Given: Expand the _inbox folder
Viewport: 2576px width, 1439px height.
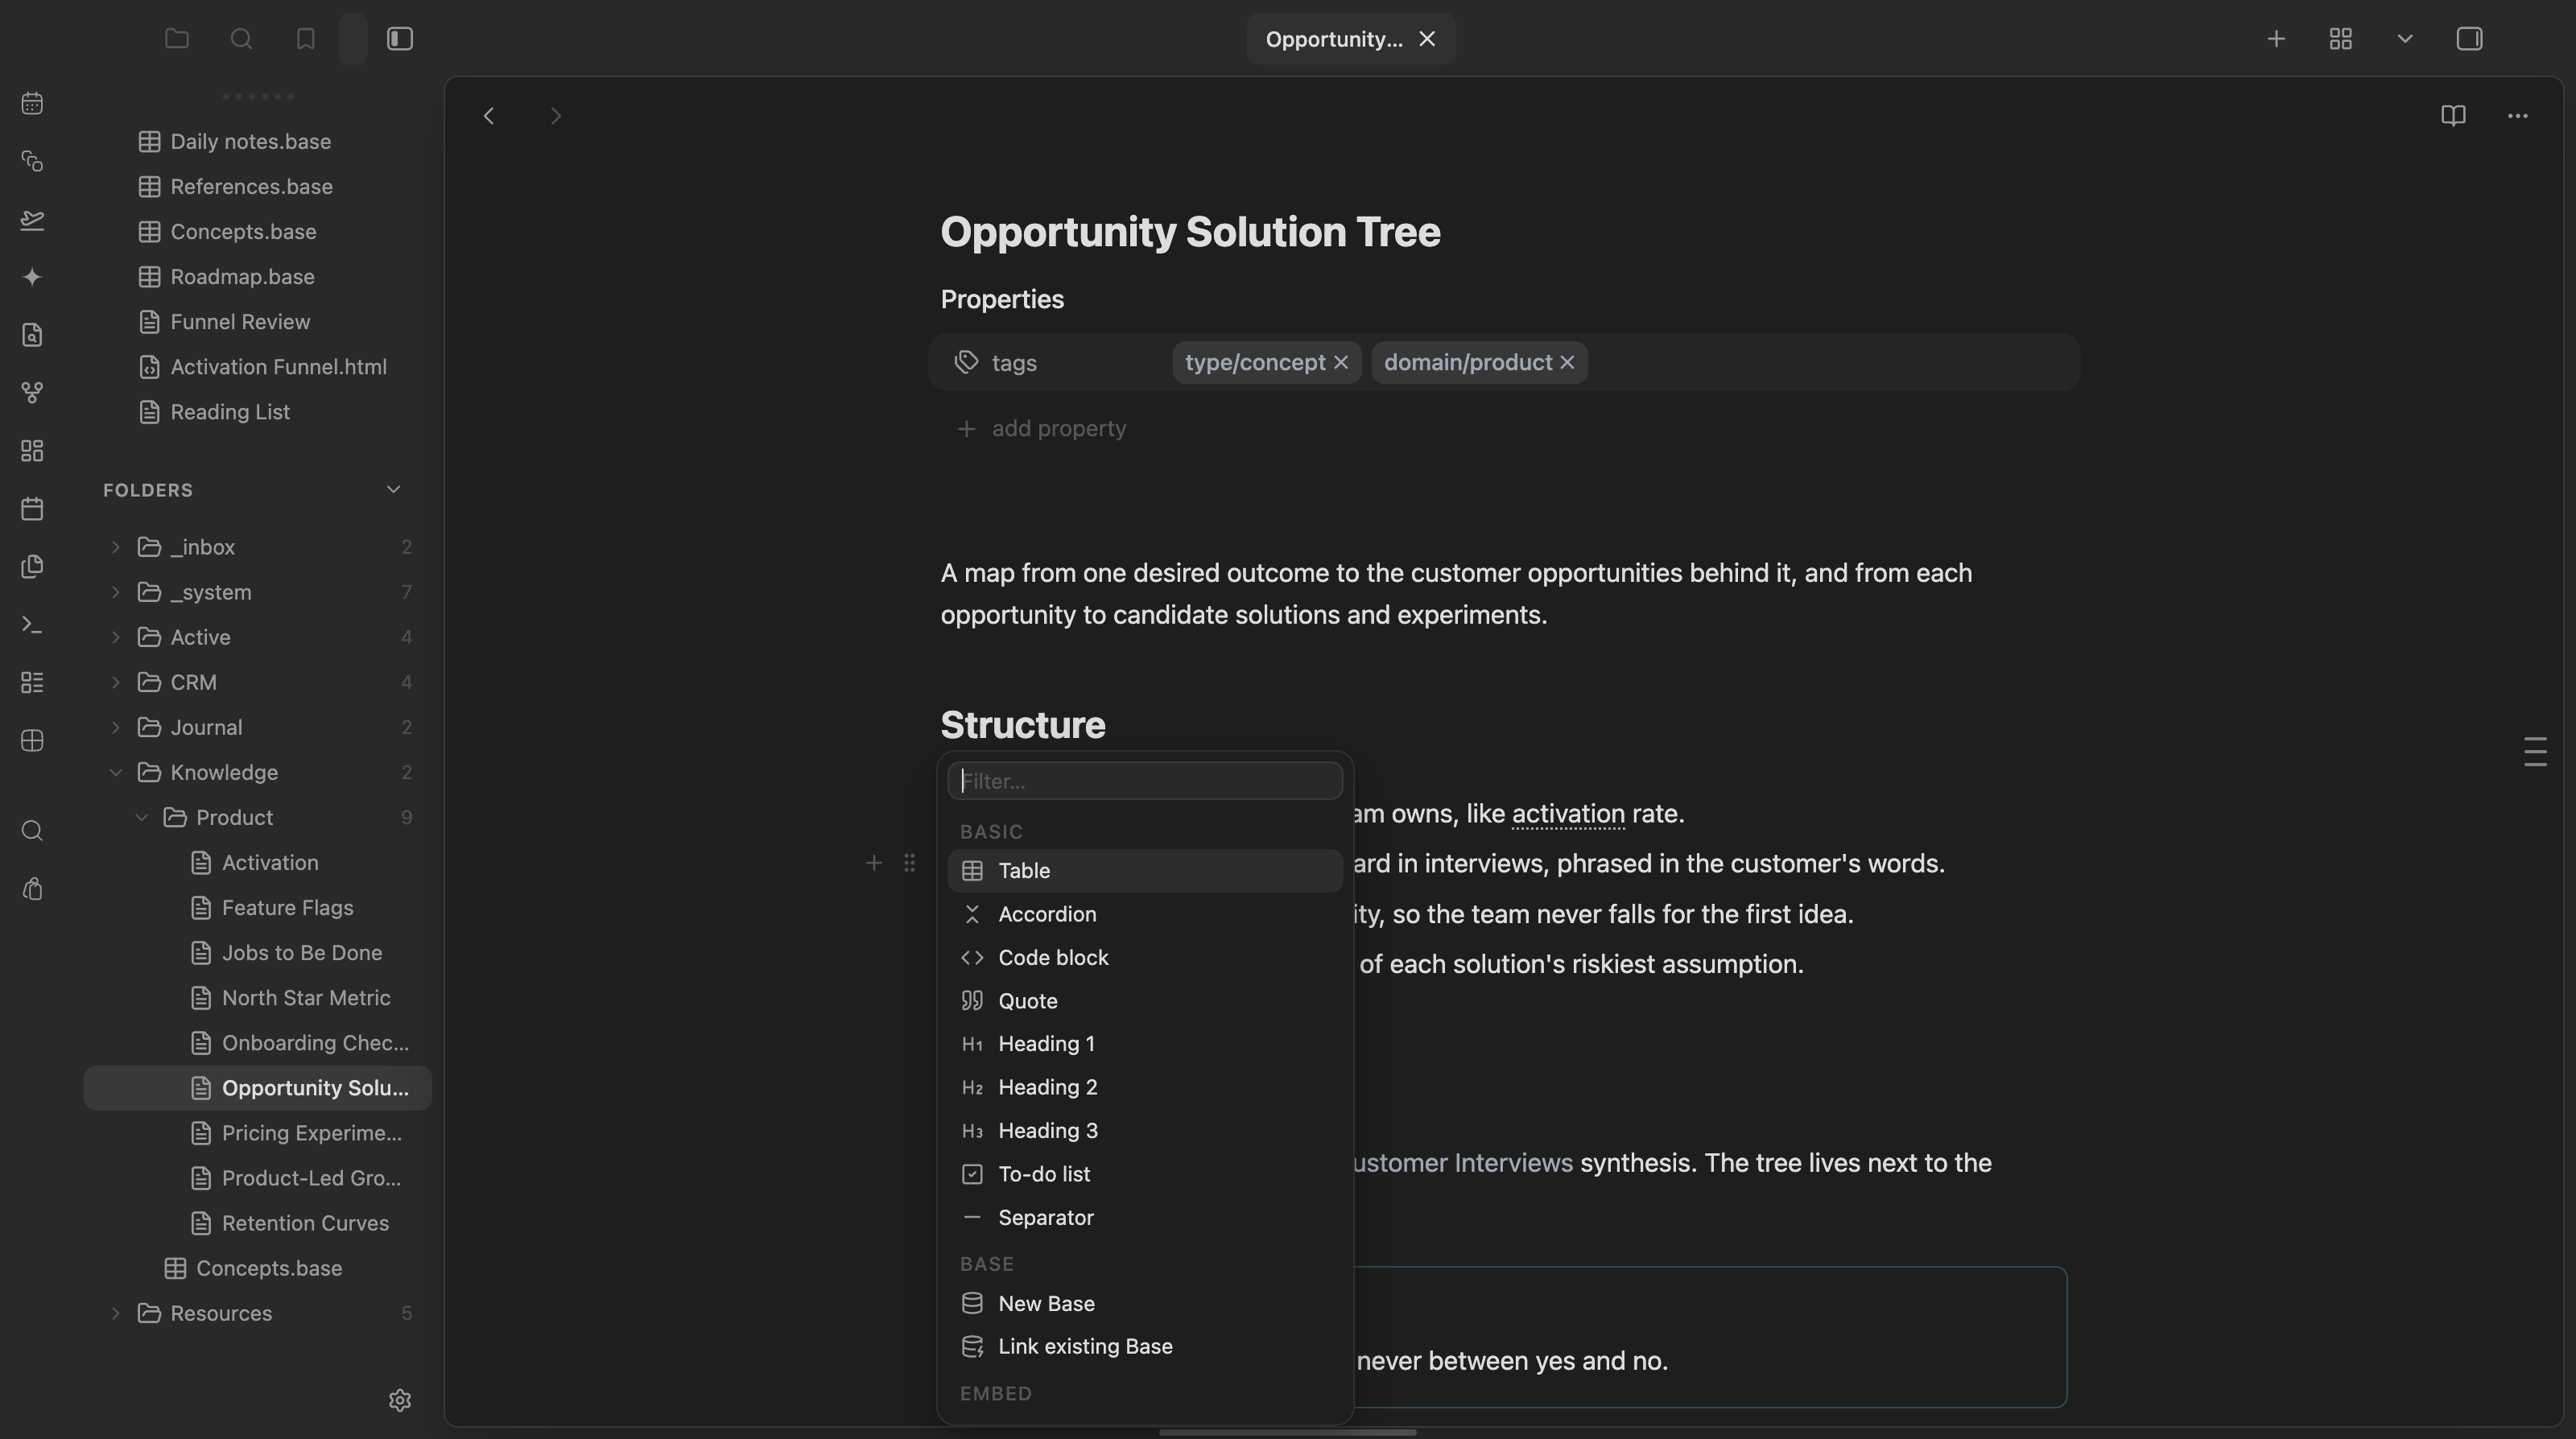Looking at the screenshot, I should pyautogui.click(x=115, y=547).
